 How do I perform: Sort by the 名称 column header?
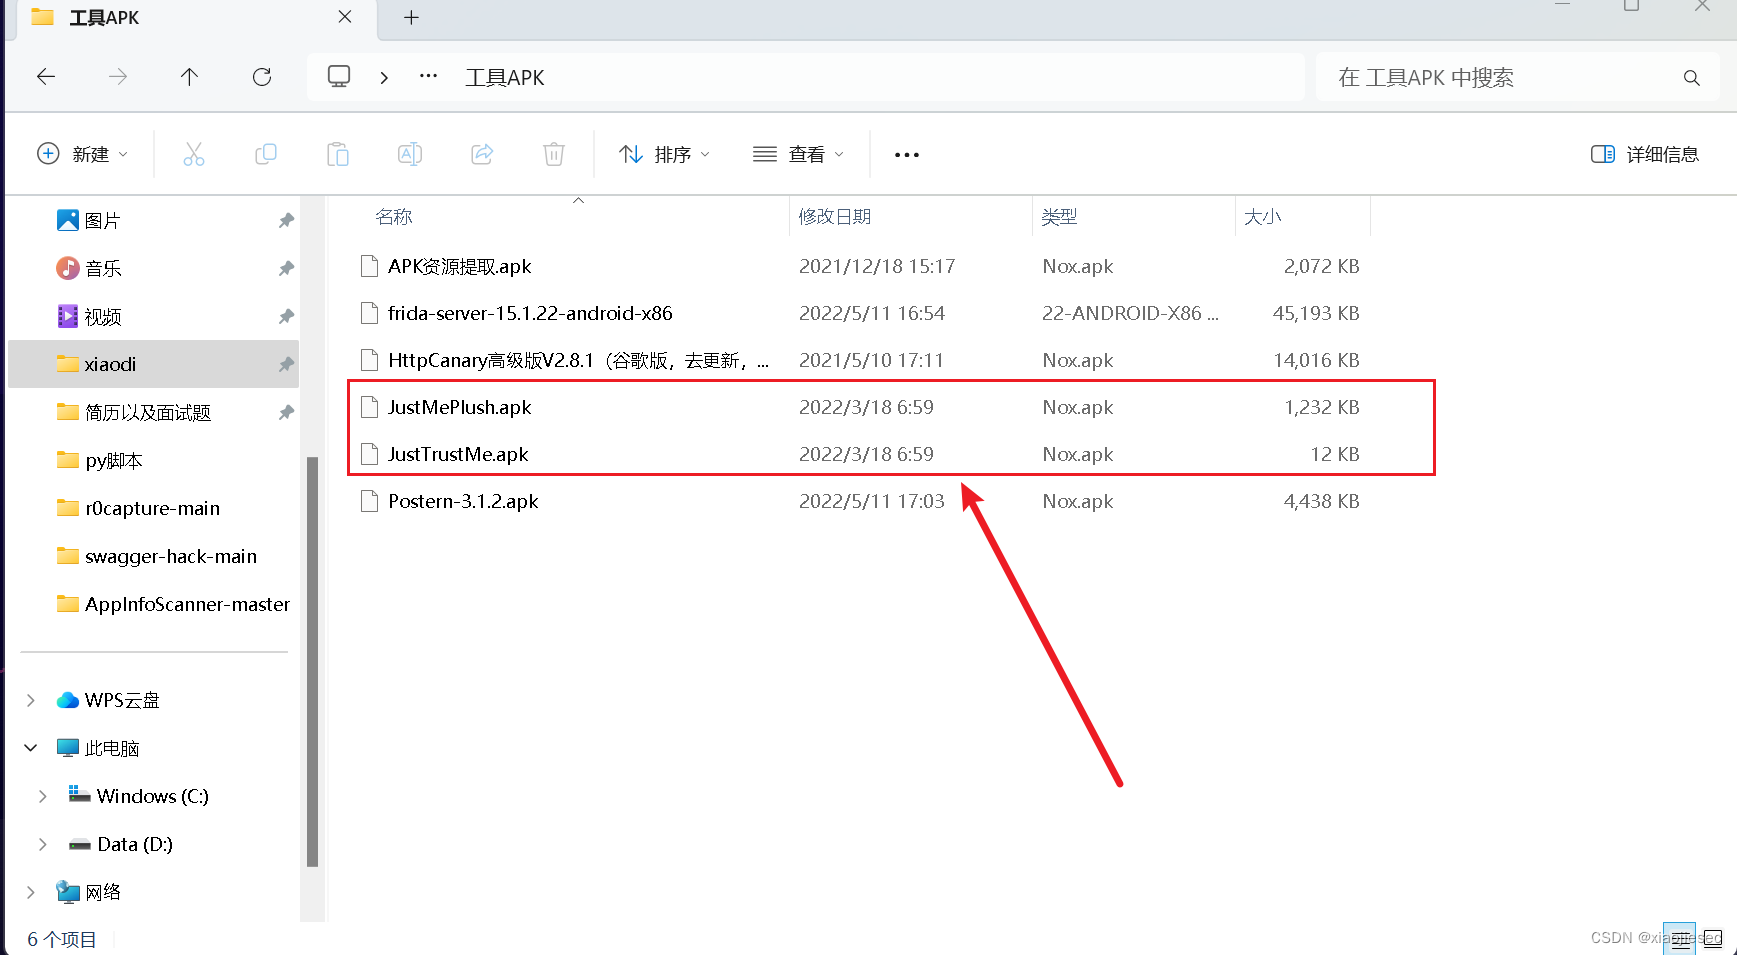point(394,217)
